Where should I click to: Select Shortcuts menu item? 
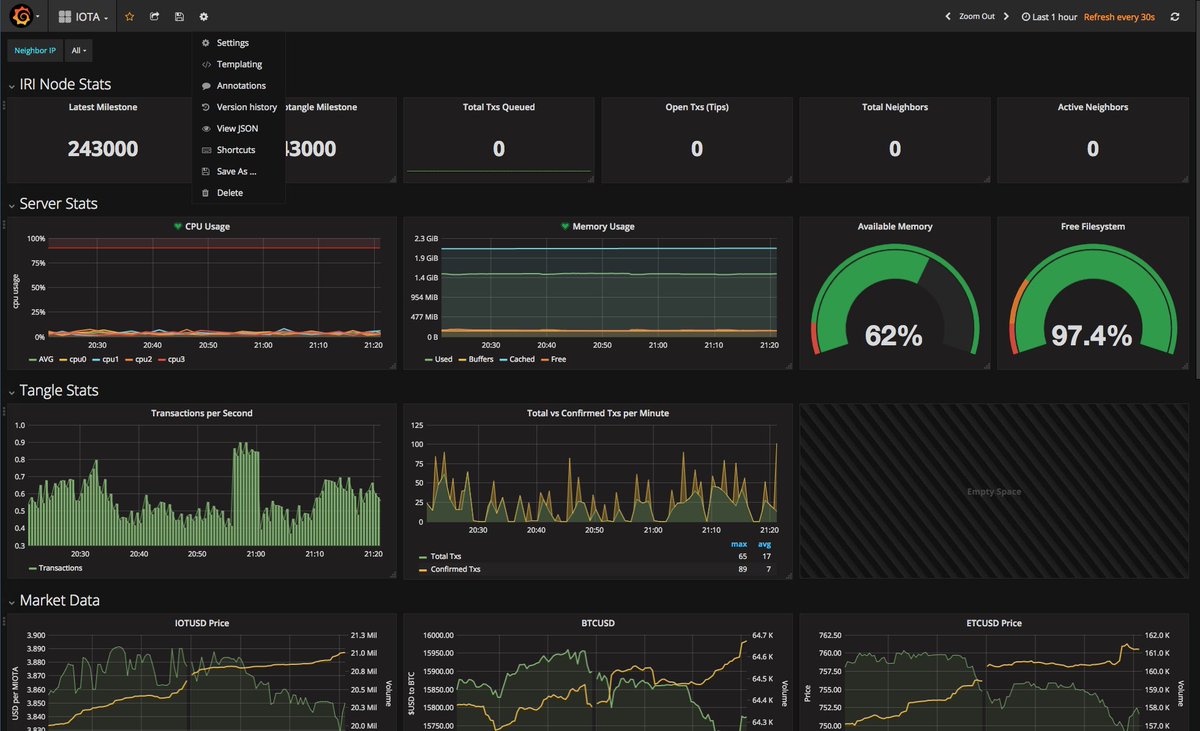[238, 150]
